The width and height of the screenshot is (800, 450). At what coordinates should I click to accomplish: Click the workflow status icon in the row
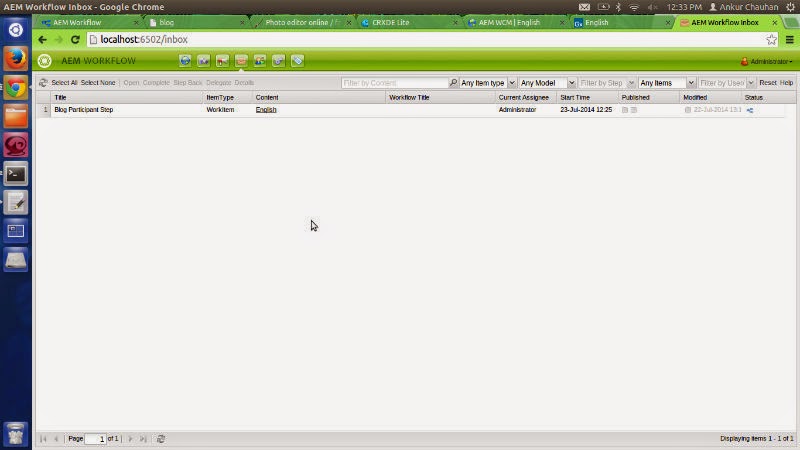(x=749, y=110)
